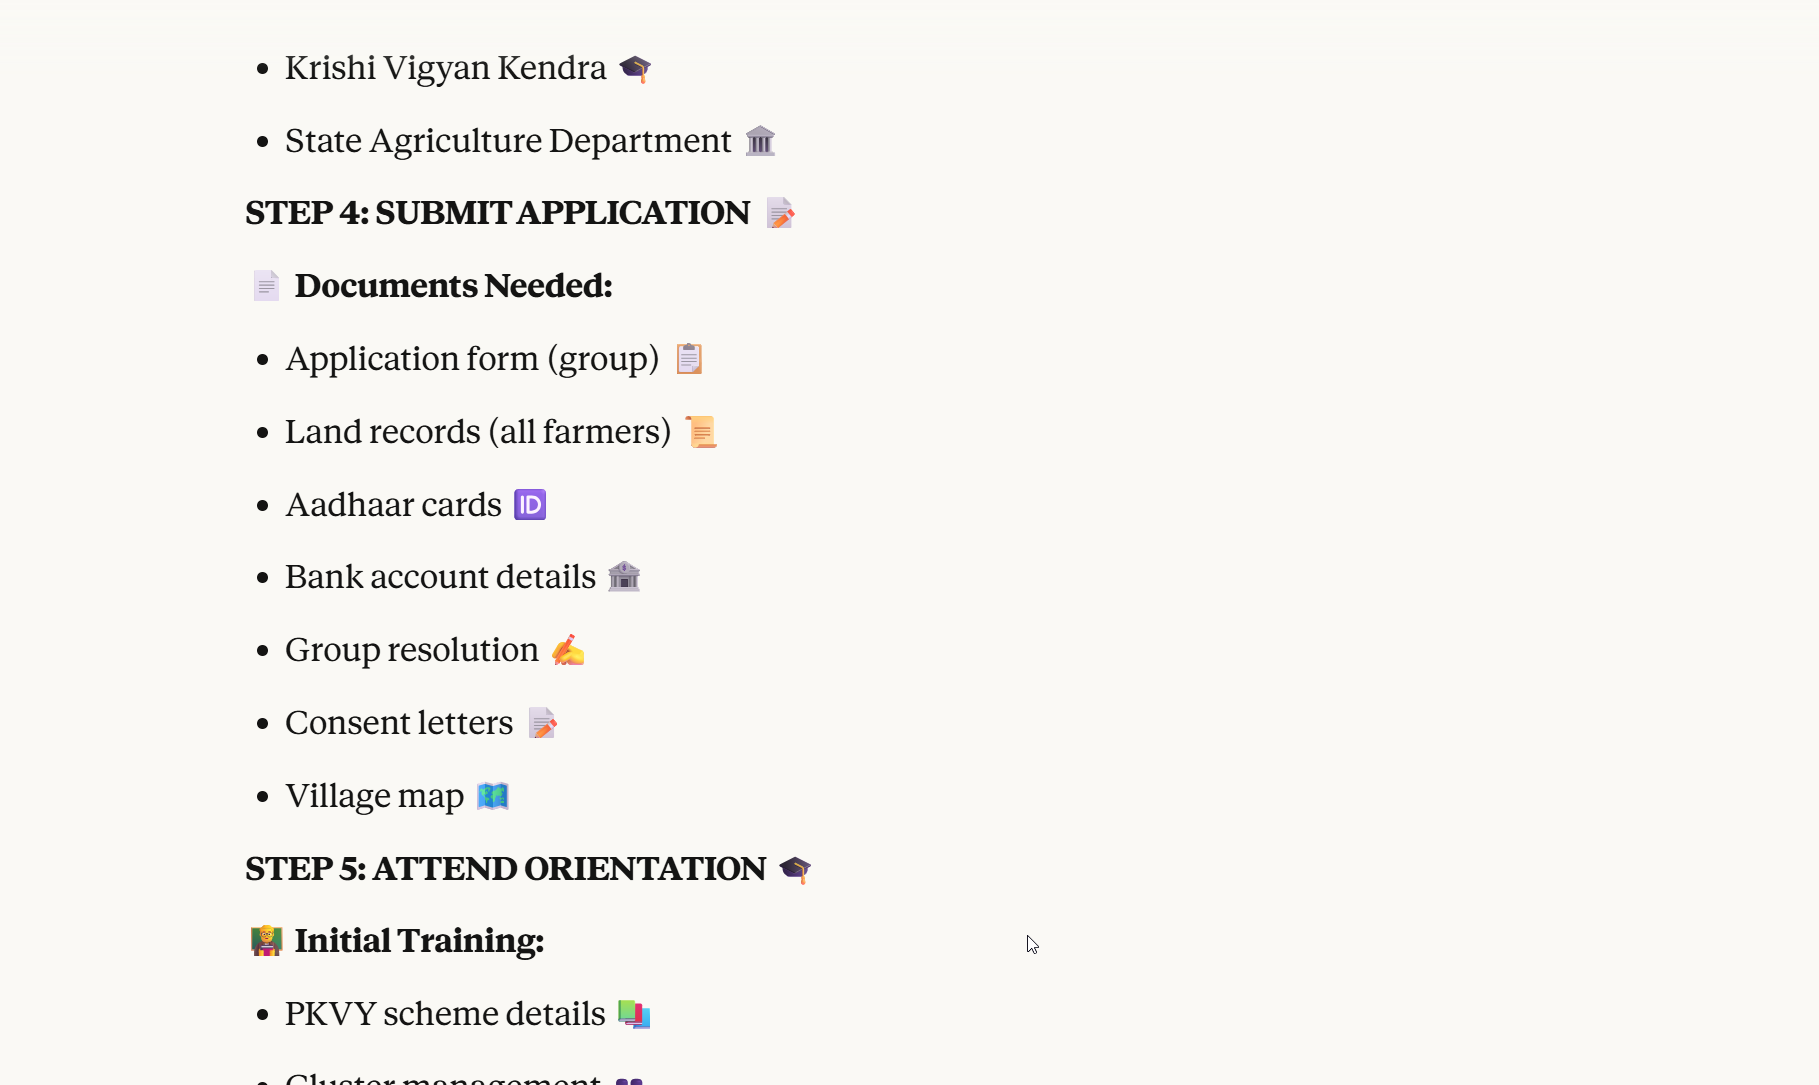
Task: Click the page emoji before Documents Needed
Action: point(266,286)
